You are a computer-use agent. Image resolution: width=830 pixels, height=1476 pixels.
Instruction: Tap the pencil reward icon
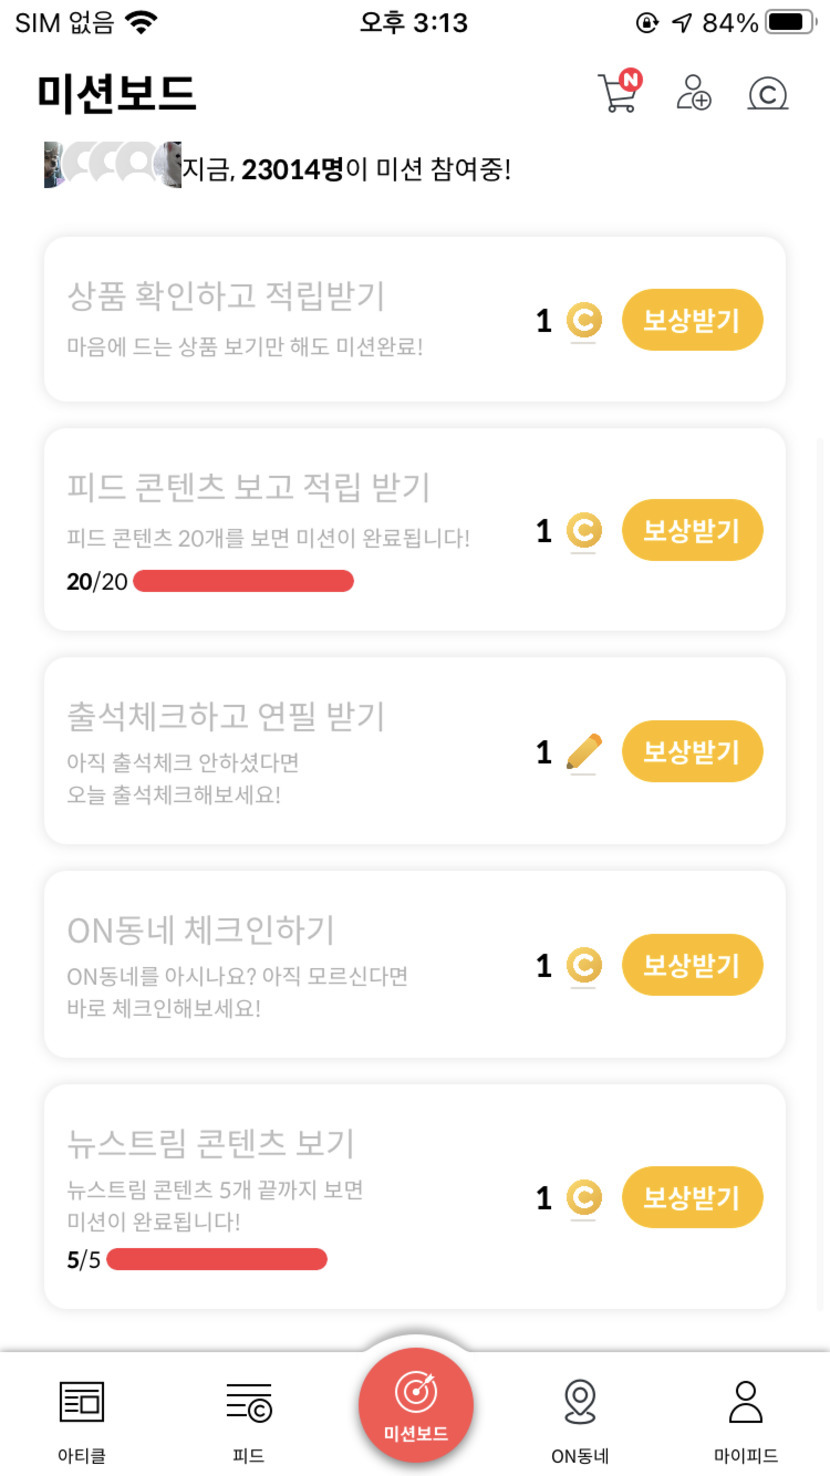click(x=584, y=752)
